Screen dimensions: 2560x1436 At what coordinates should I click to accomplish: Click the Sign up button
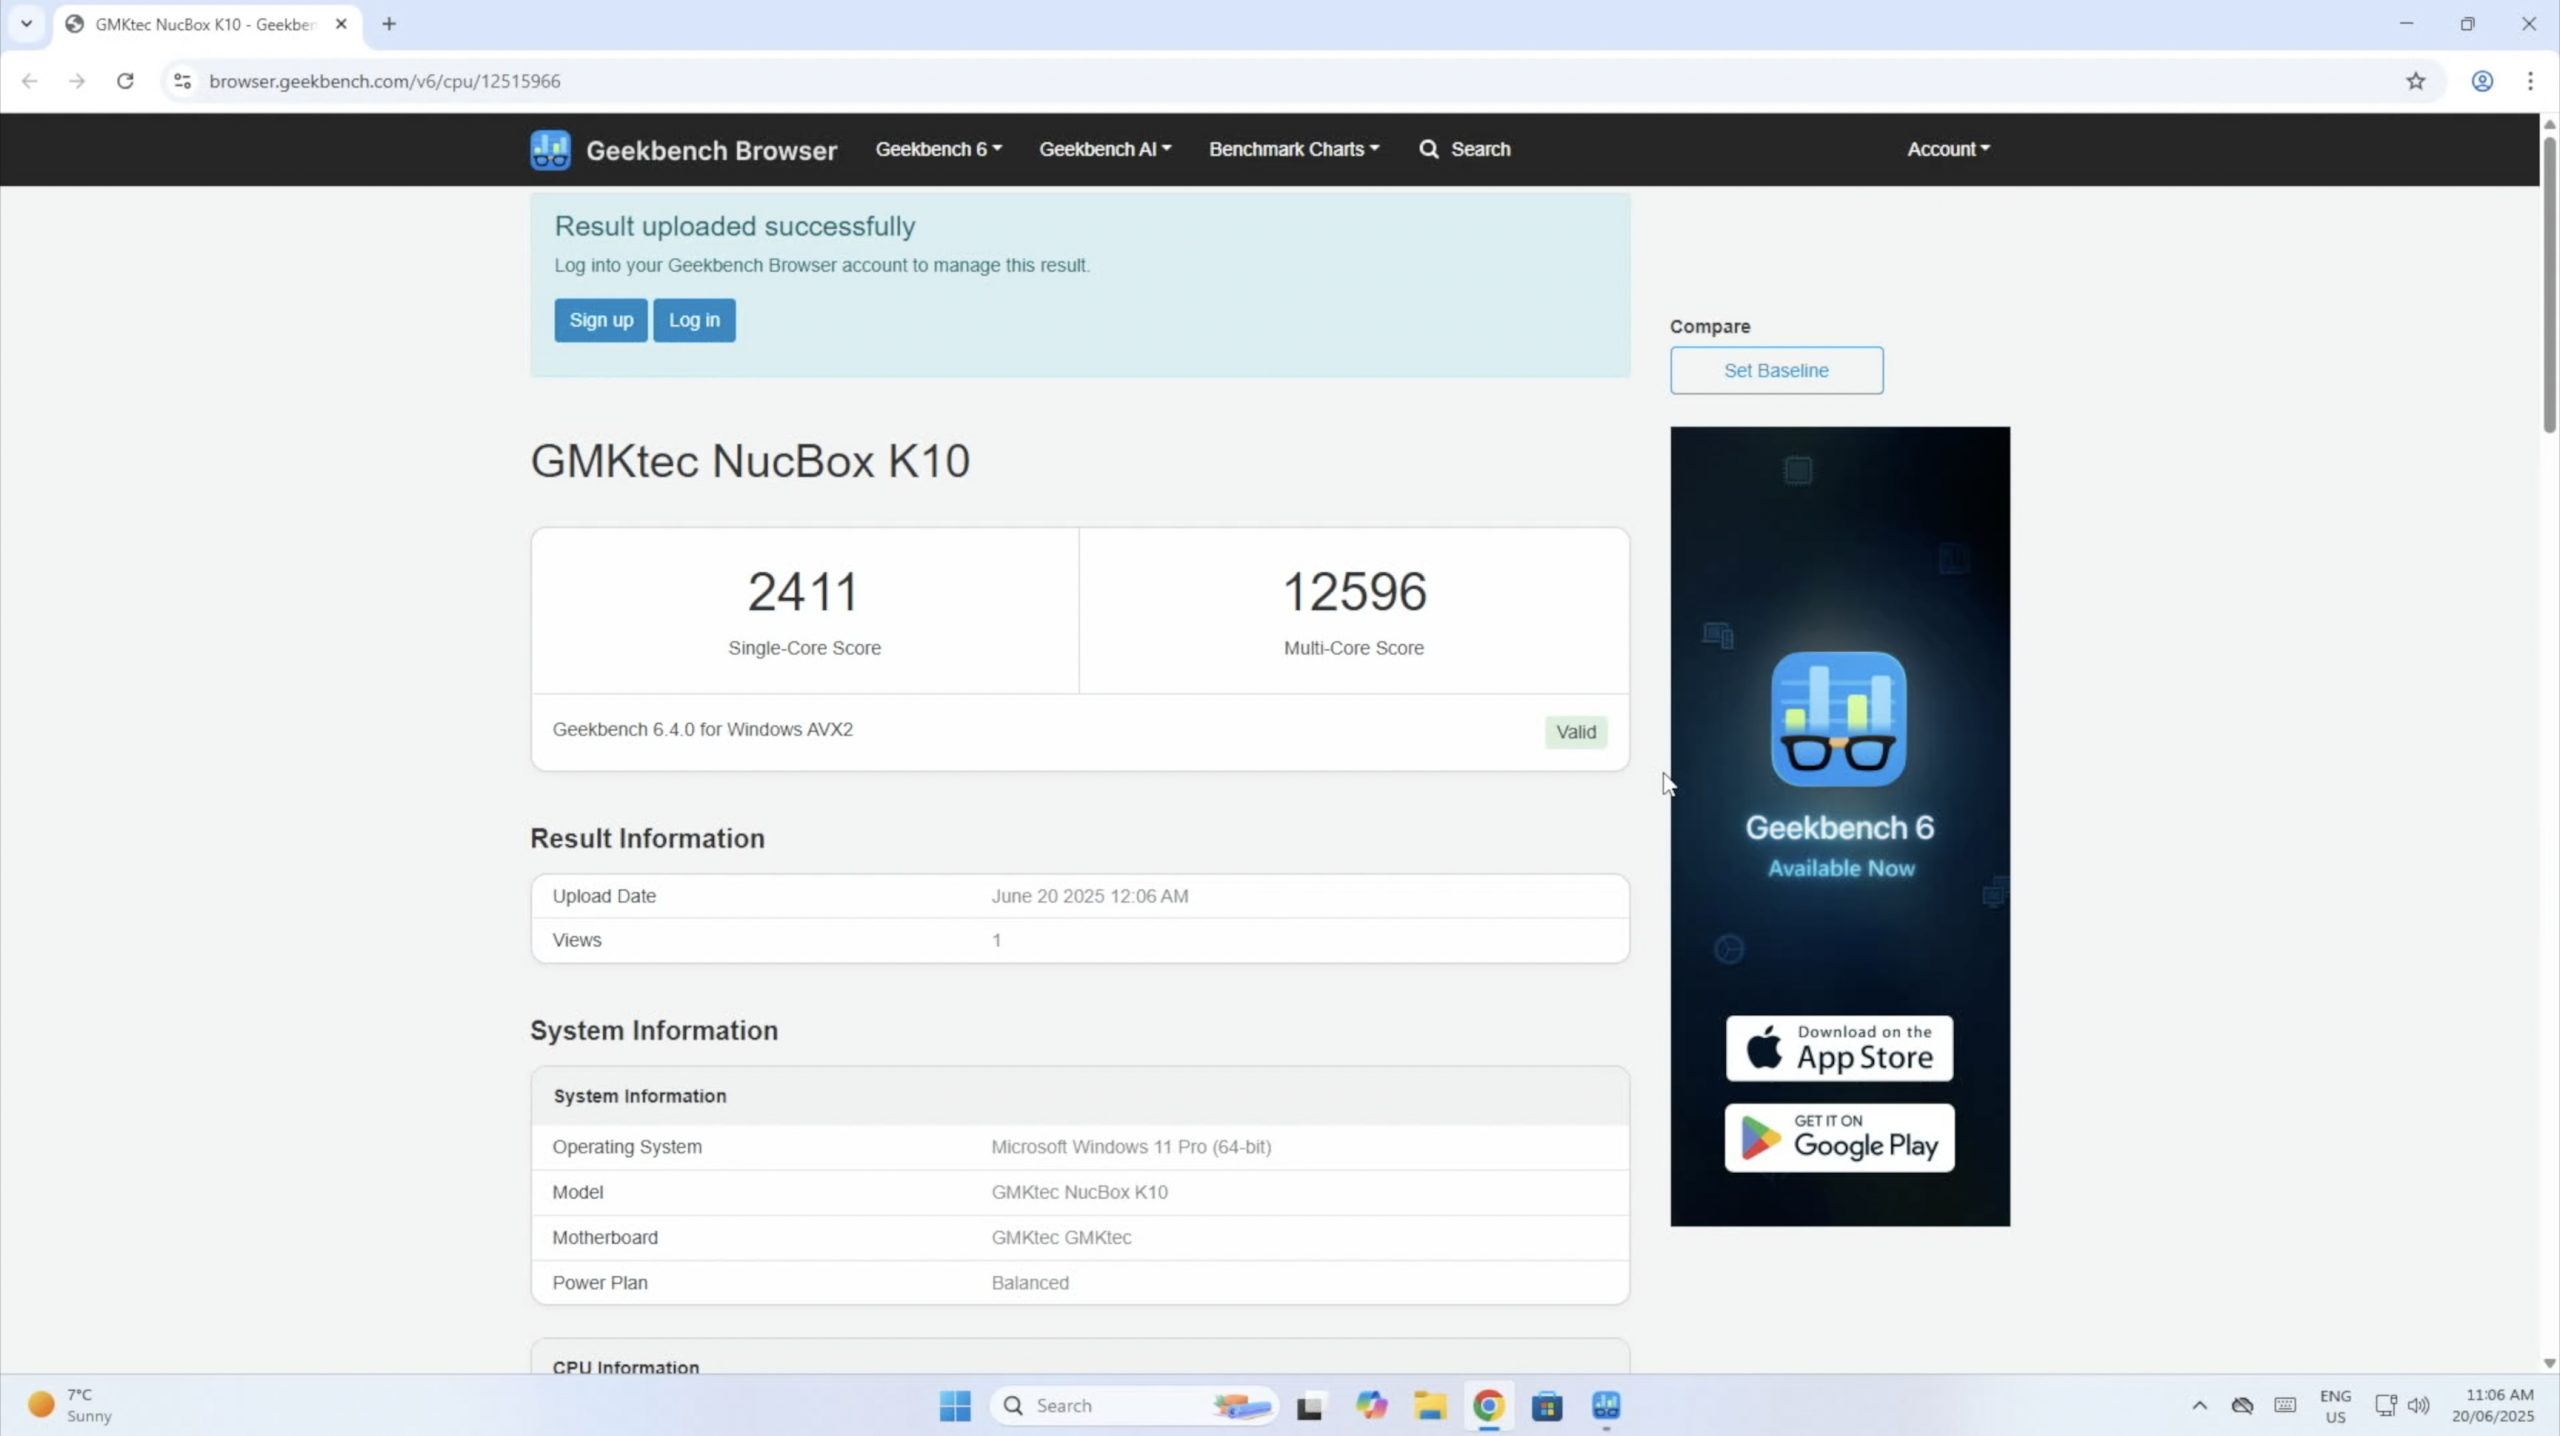[x=601, y=320]
